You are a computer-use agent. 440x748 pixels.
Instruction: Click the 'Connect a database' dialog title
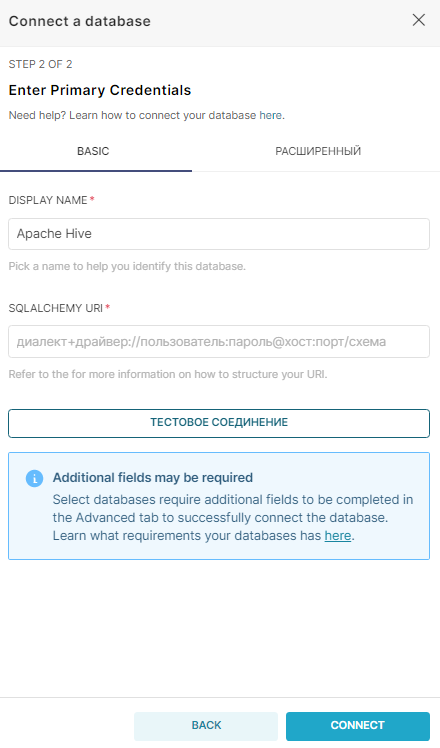pos(80,21)
